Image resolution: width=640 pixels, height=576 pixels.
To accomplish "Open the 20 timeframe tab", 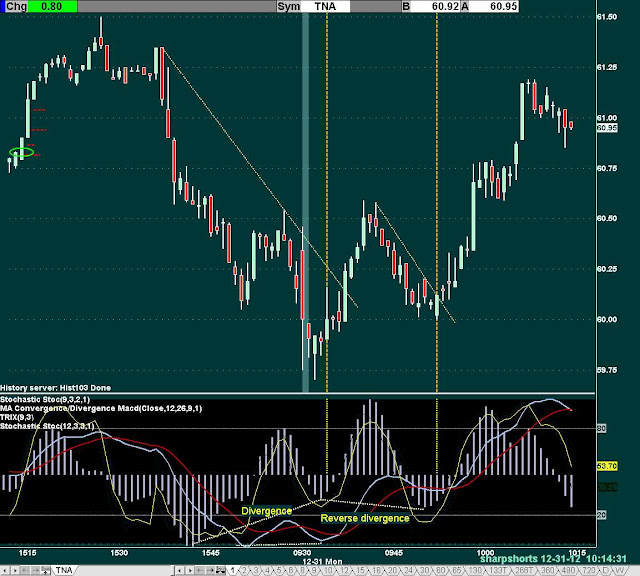I will pyautogui.click(x=392, y=570).
